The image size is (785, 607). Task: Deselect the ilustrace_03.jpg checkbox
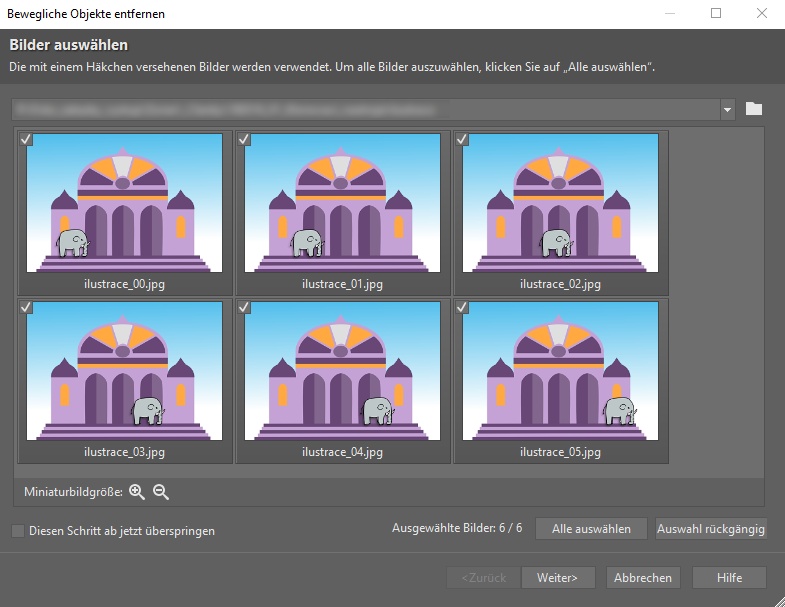pyautogui.click(x=26, y=308)
